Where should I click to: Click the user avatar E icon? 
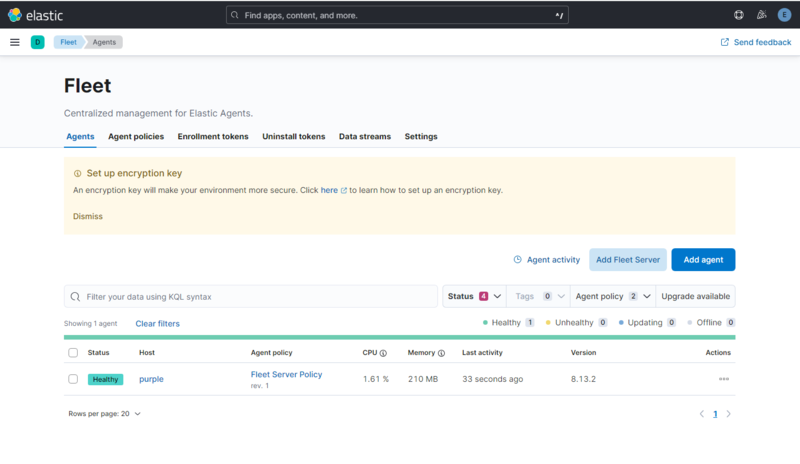tap(784, 15)
